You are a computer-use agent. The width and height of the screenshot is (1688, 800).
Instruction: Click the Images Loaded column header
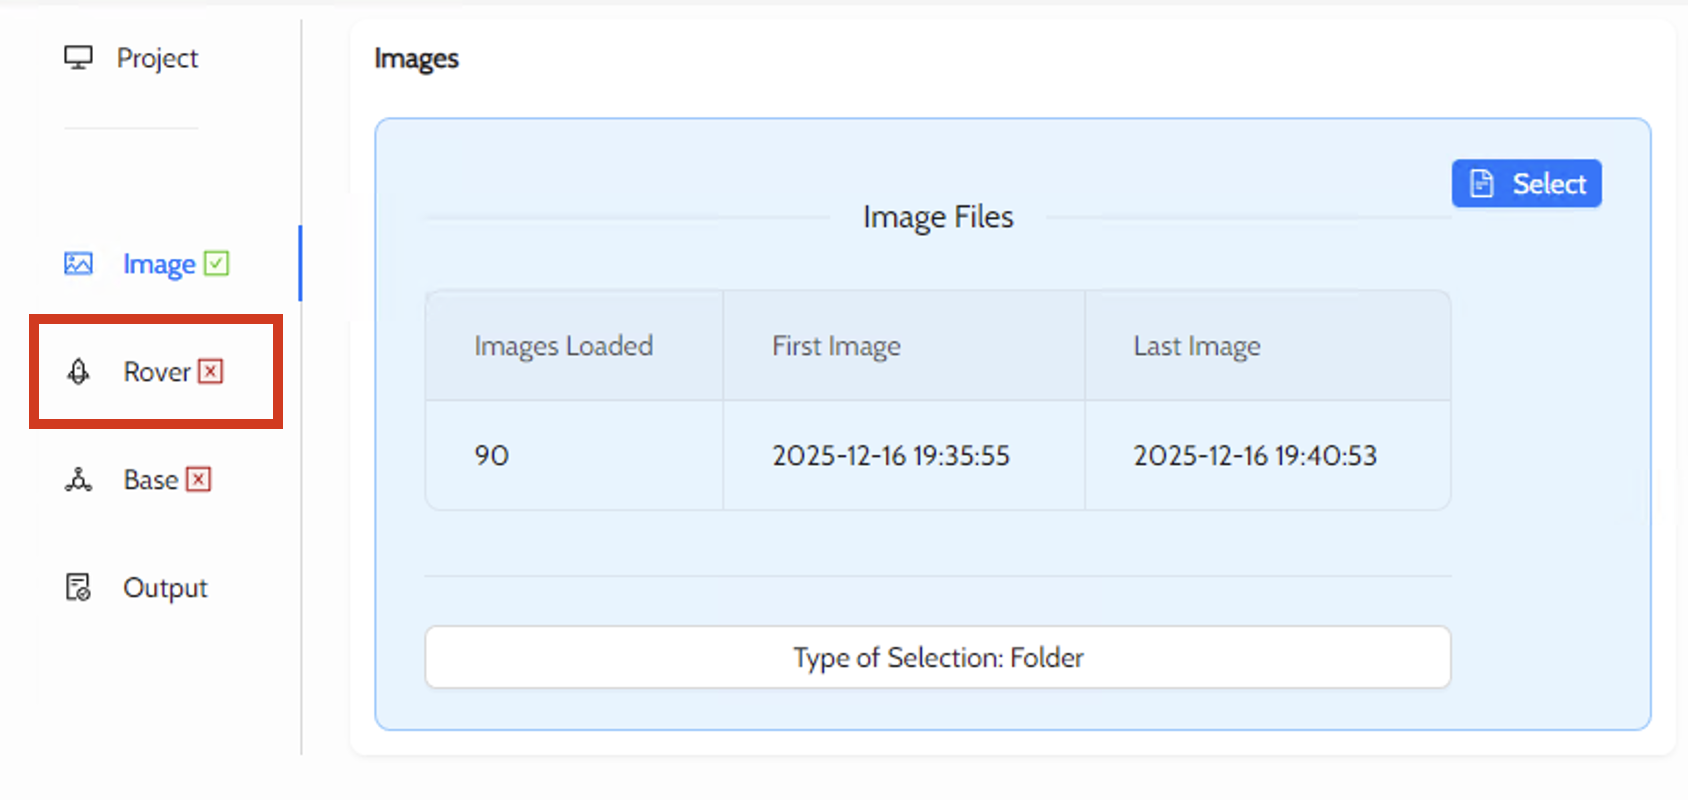point(563,346)
